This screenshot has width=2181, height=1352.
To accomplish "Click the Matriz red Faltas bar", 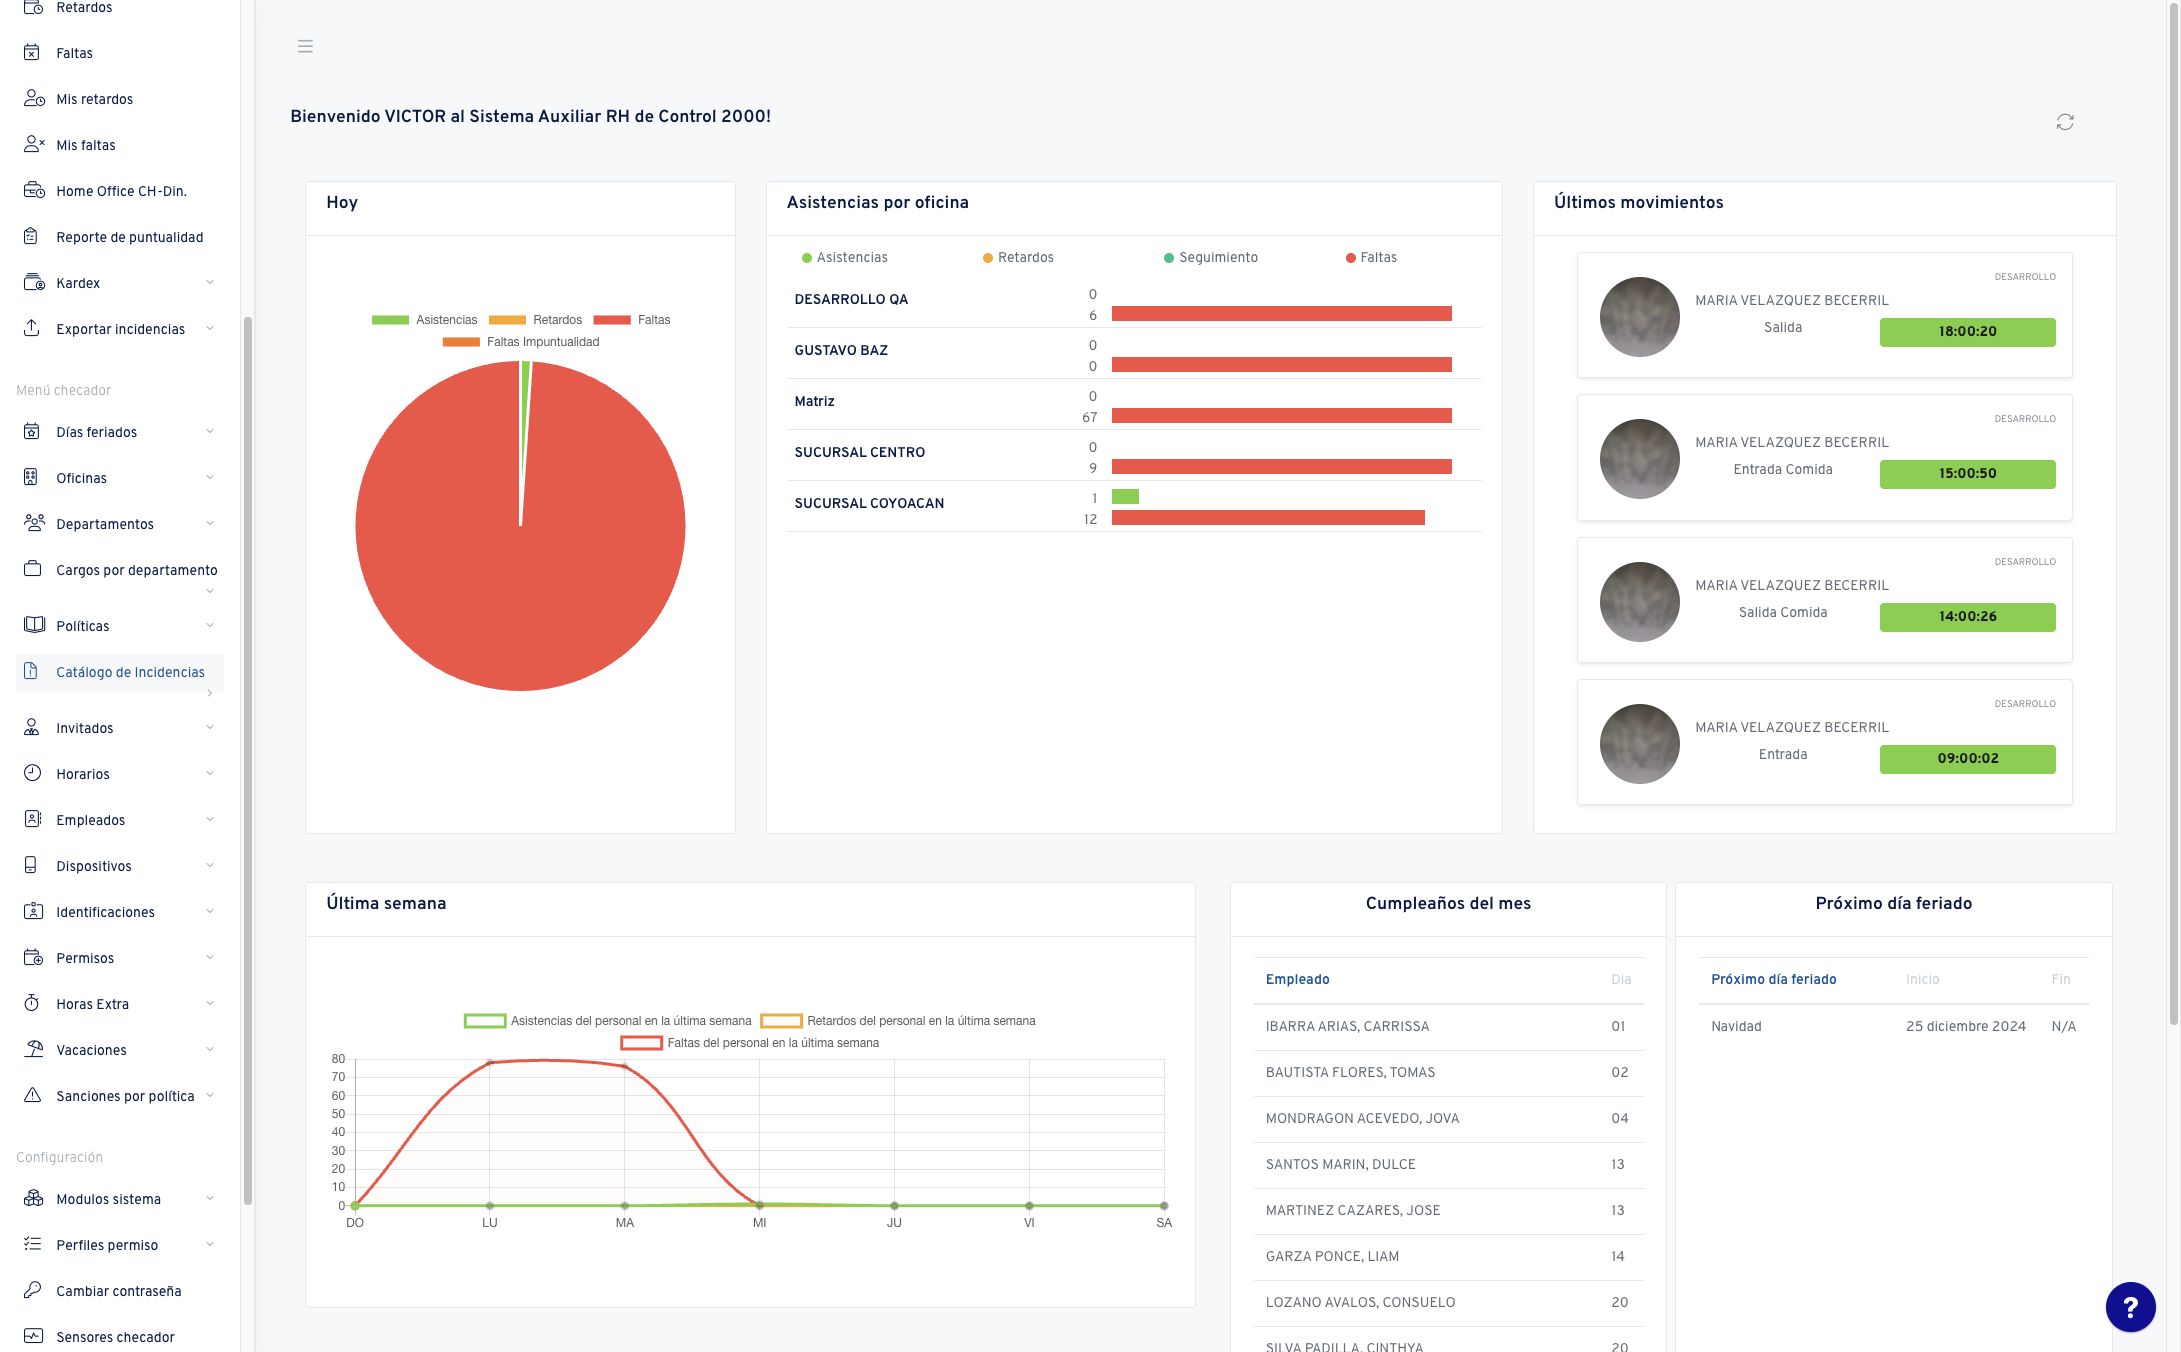I will (x=1281, y=416).
